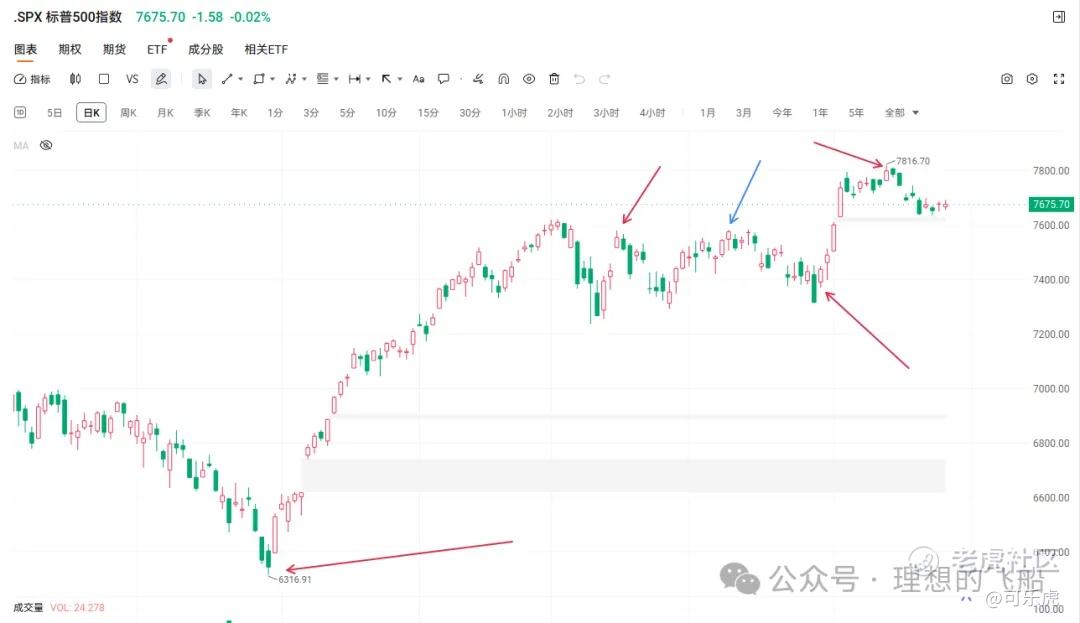The width and height of the screenshot is (1080, 623).
Task: Open the 全部 time range dropdown
Action: coord(901,113)
